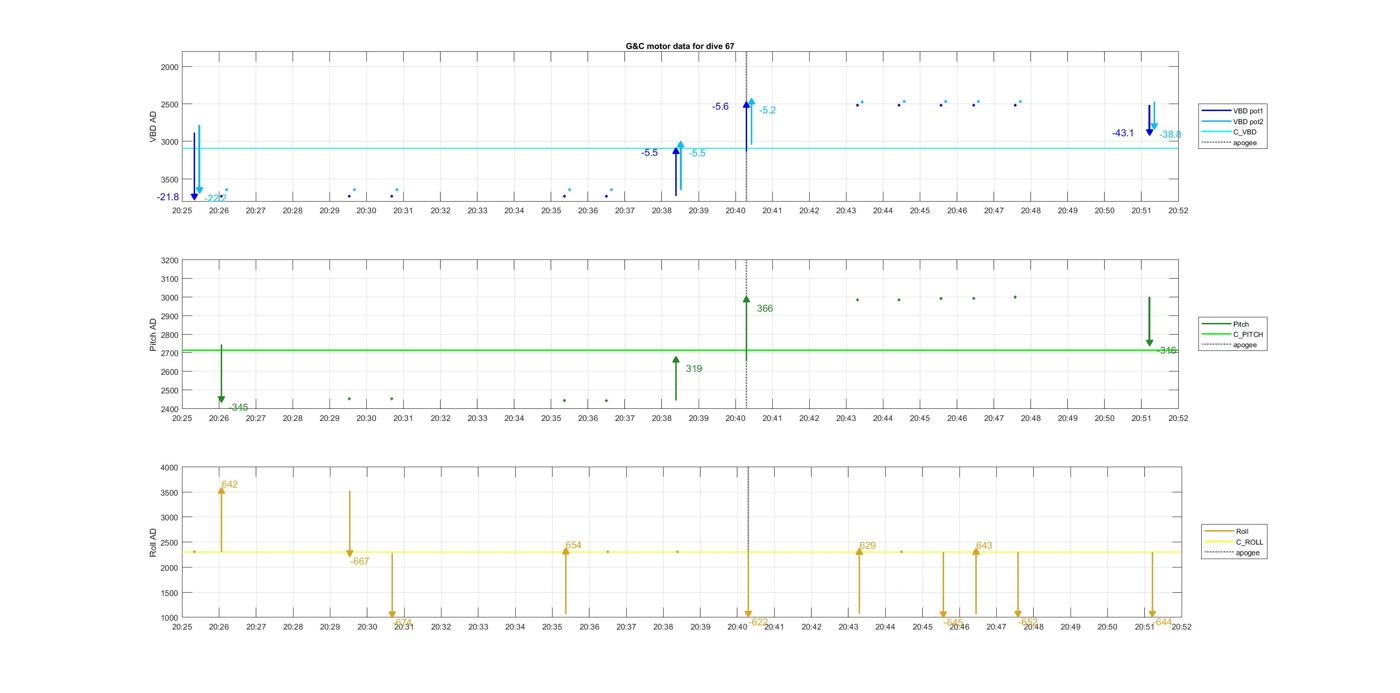Click the "3200" tick on Pitch axis
Screen dimensions: 1400x693
[x=169, y=261]
